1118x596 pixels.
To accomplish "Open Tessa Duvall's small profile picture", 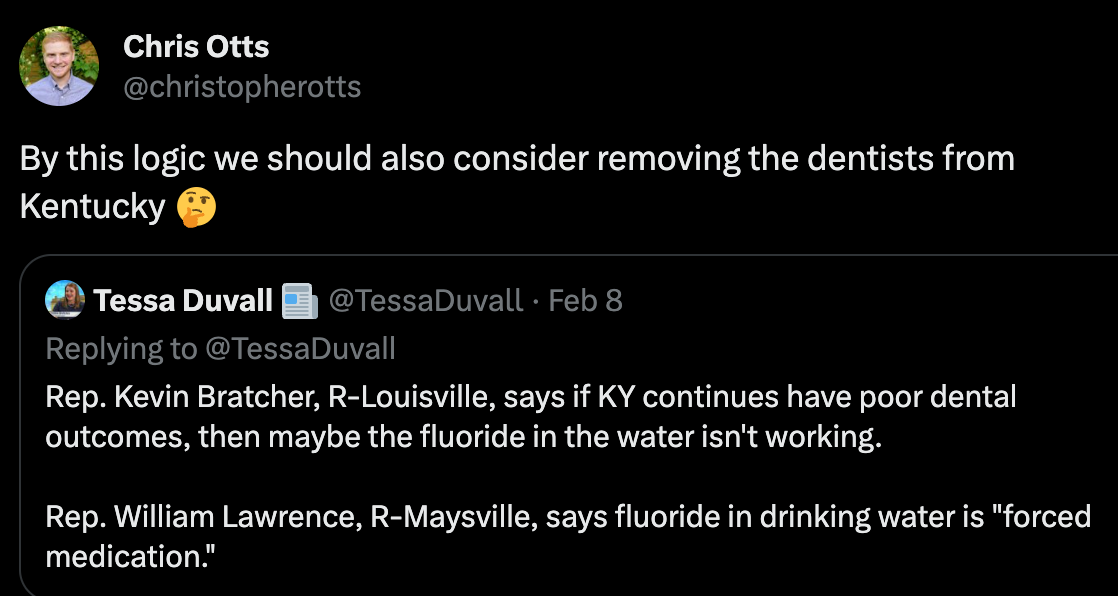I will [65, 300].
